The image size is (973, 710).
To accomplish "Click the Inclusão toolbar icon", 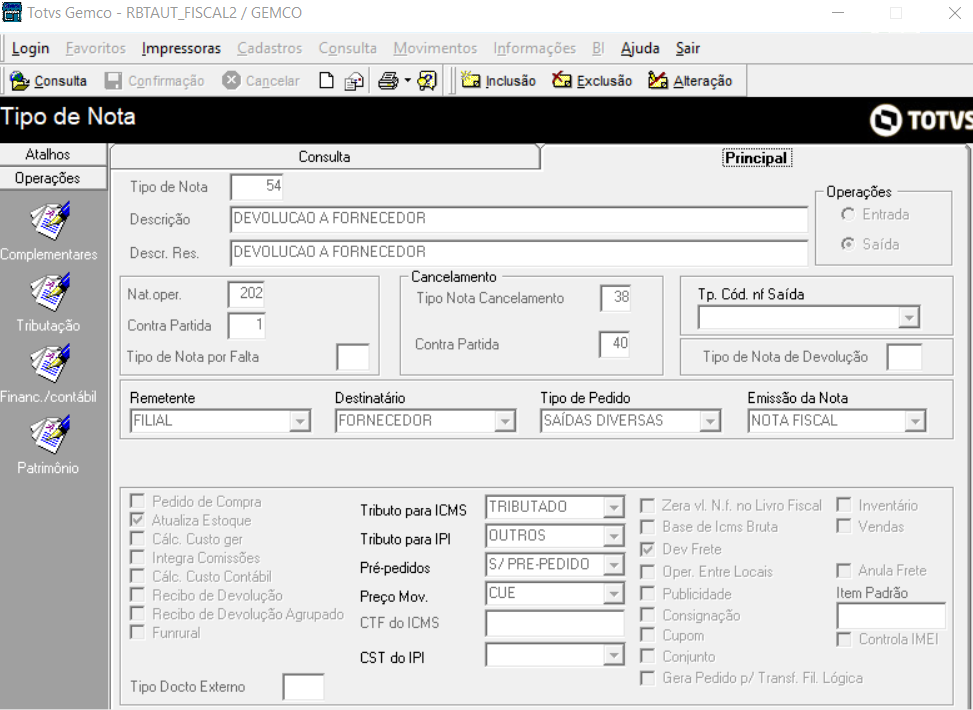I will [x=471, y=80].
